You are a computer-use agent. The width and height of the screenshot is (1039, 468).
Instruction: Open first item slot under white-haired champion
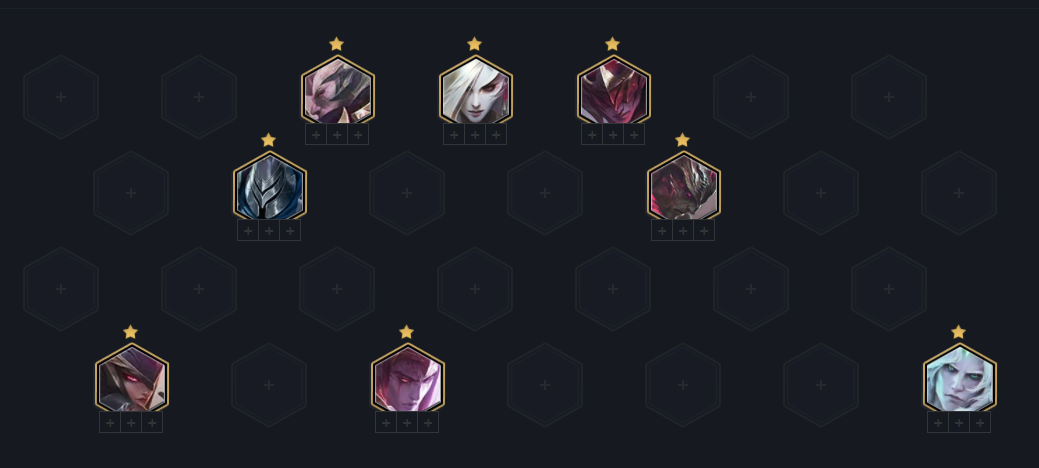click(454, 135)
